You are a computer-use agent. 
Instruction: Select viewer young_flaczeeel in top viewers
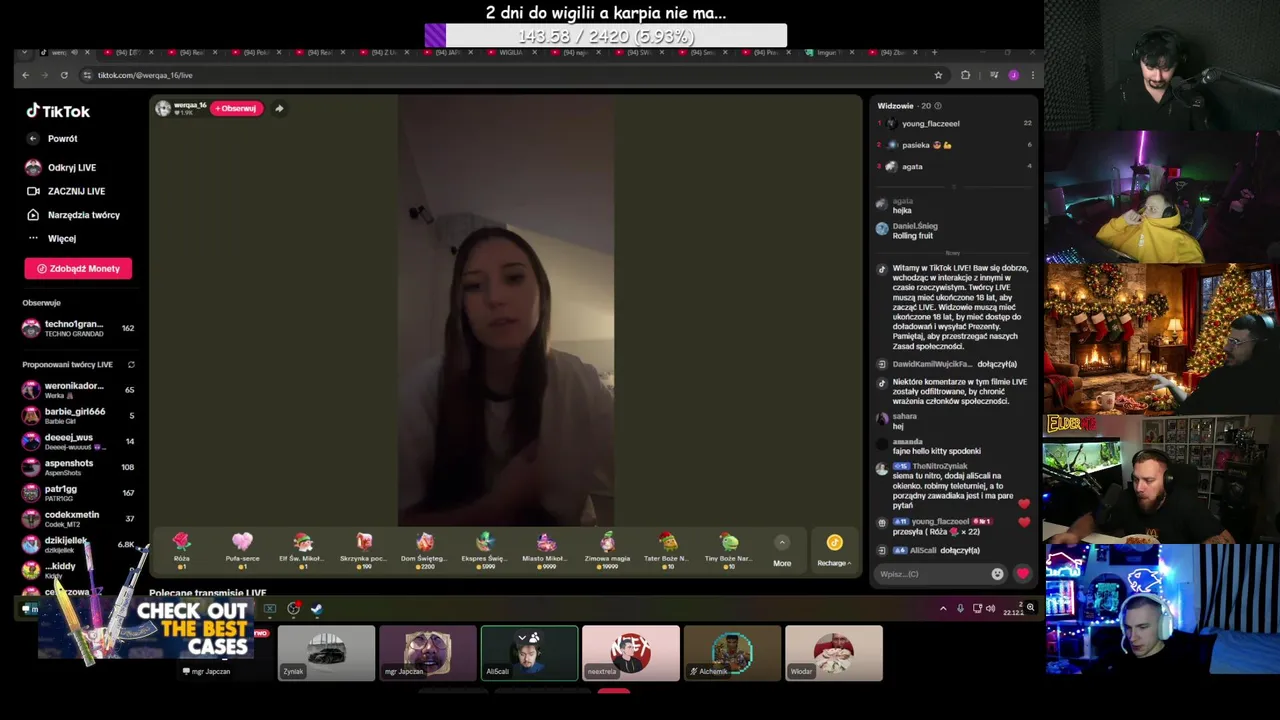(955, 124)
